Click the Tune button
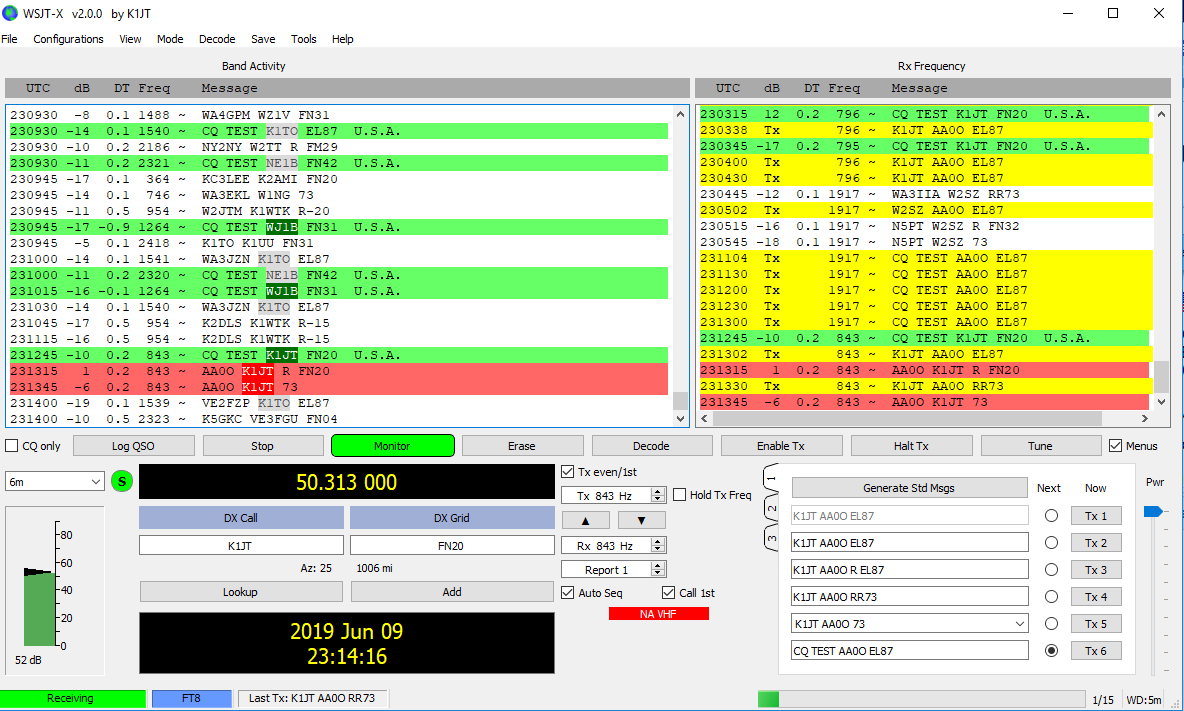The width and height of the screenshot is (1184, 711). click(1041, 446)
